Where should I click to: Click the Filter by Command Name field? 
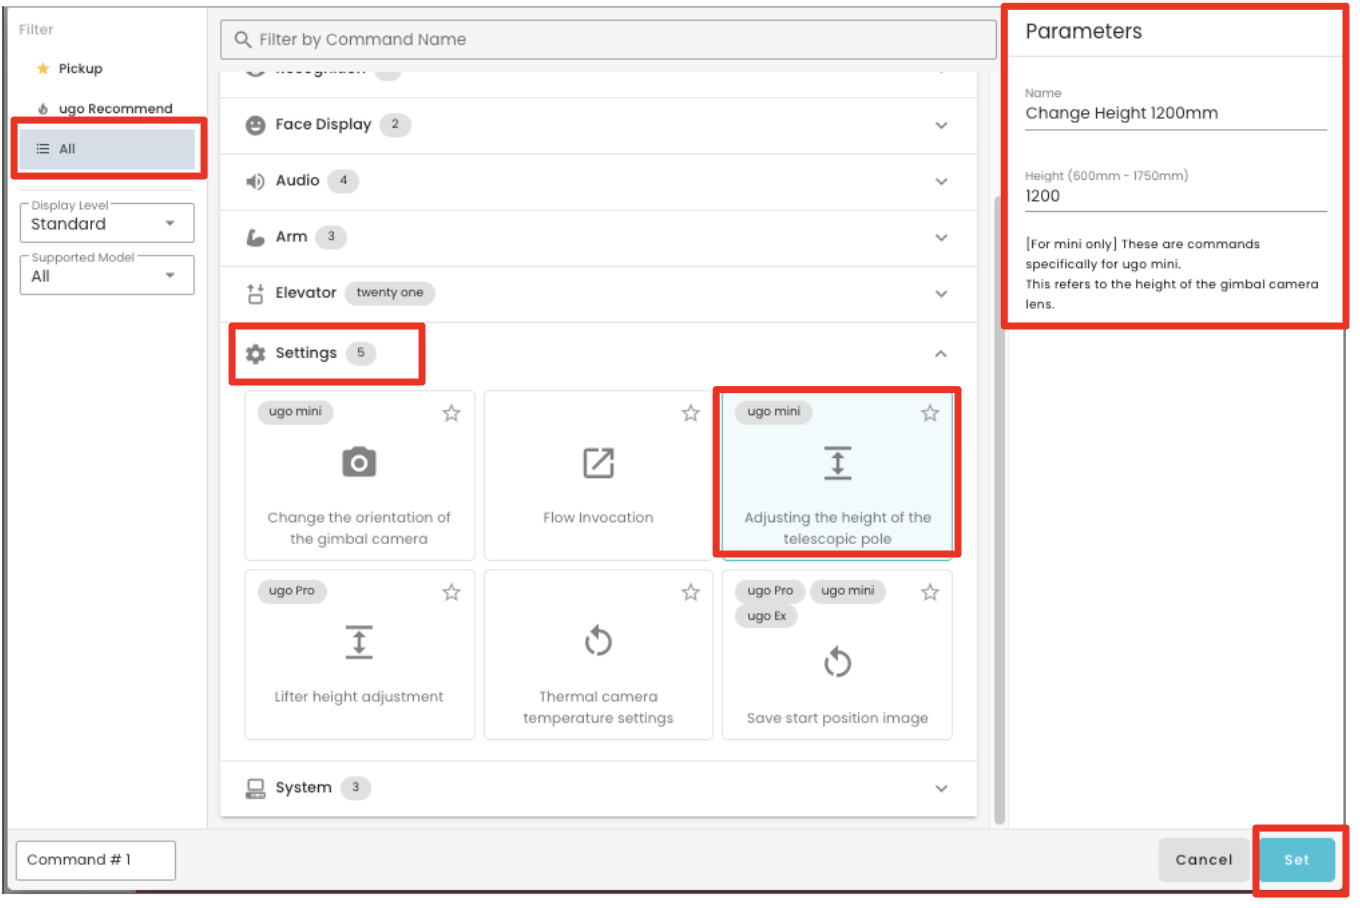pos(608,40)
